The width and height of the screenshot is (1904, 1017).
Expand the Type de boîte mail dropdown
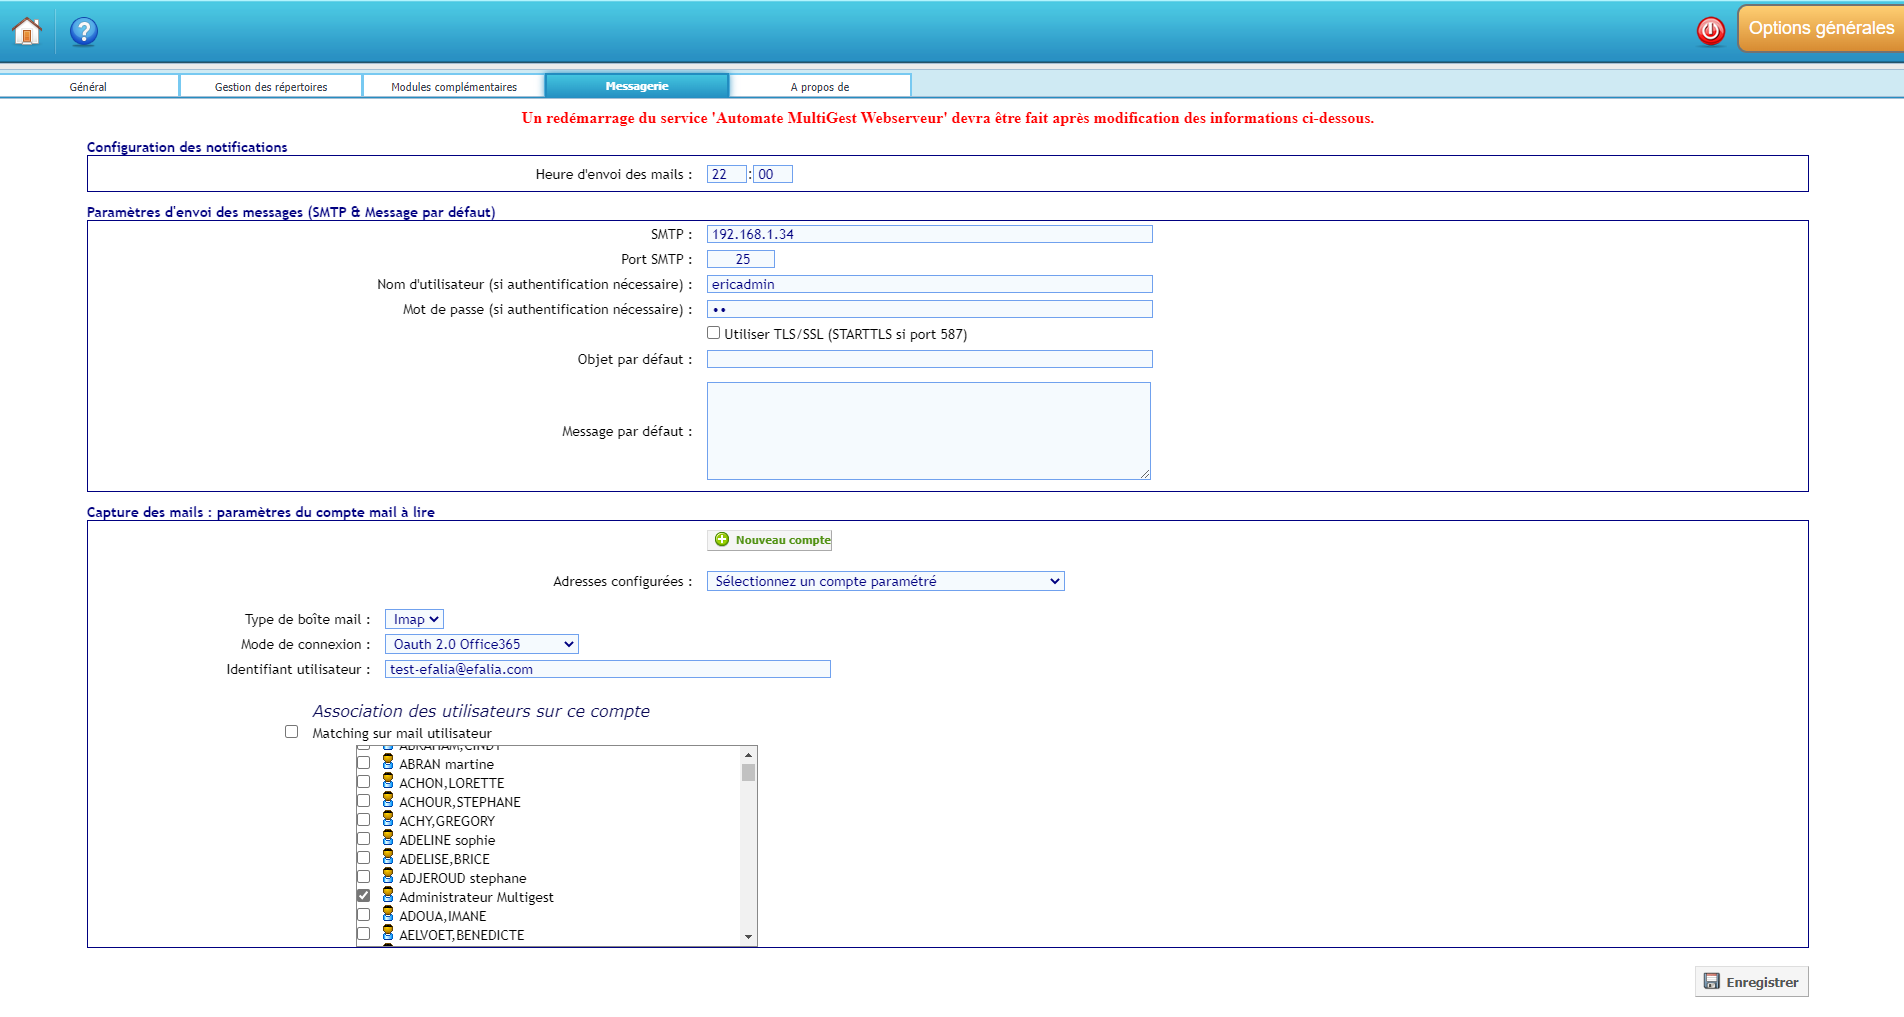(x=414, y=619)
